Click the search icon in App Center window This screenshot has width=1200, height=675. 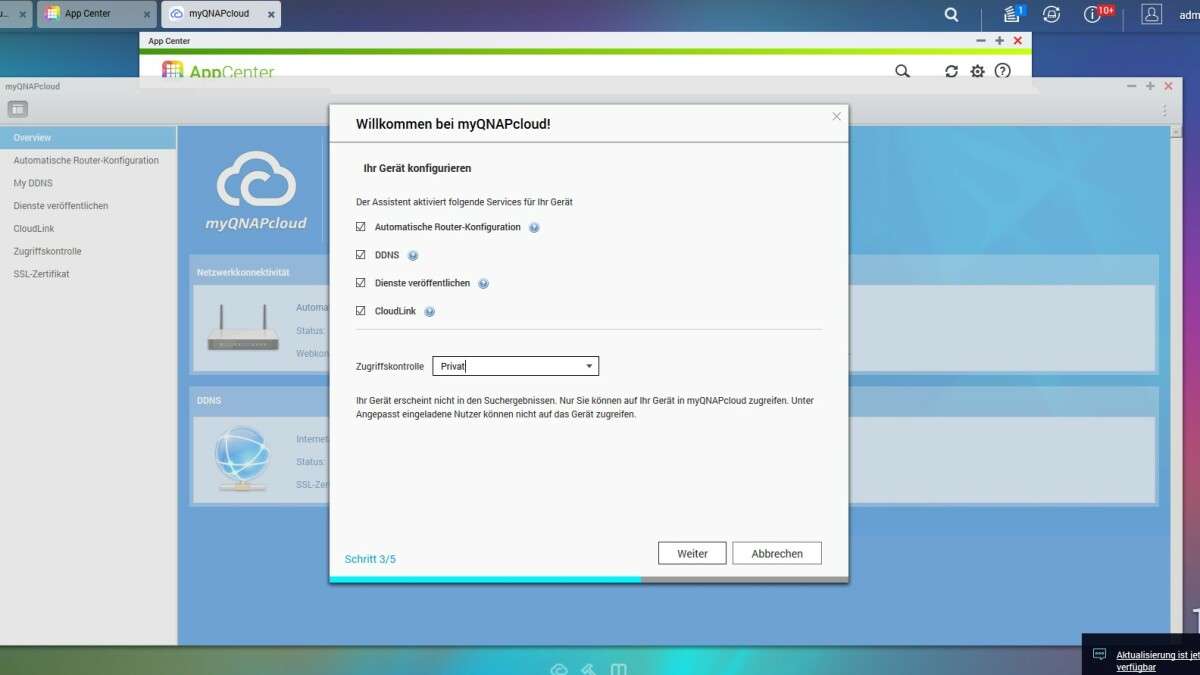pos(902,71)
